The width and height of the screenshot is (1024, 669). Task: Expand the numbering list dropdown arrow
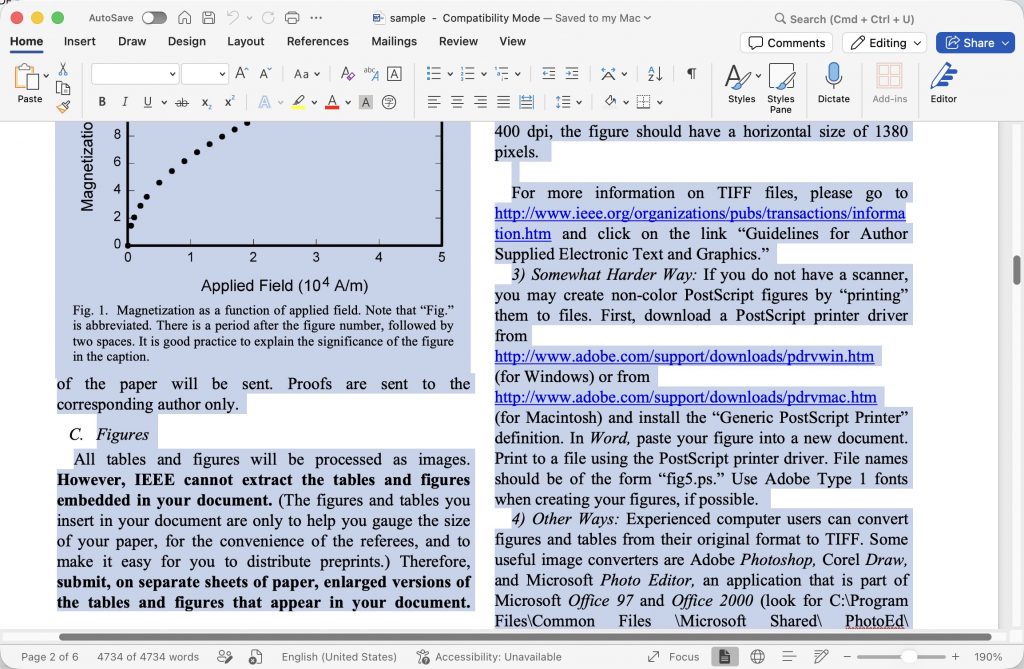[484, 74]
